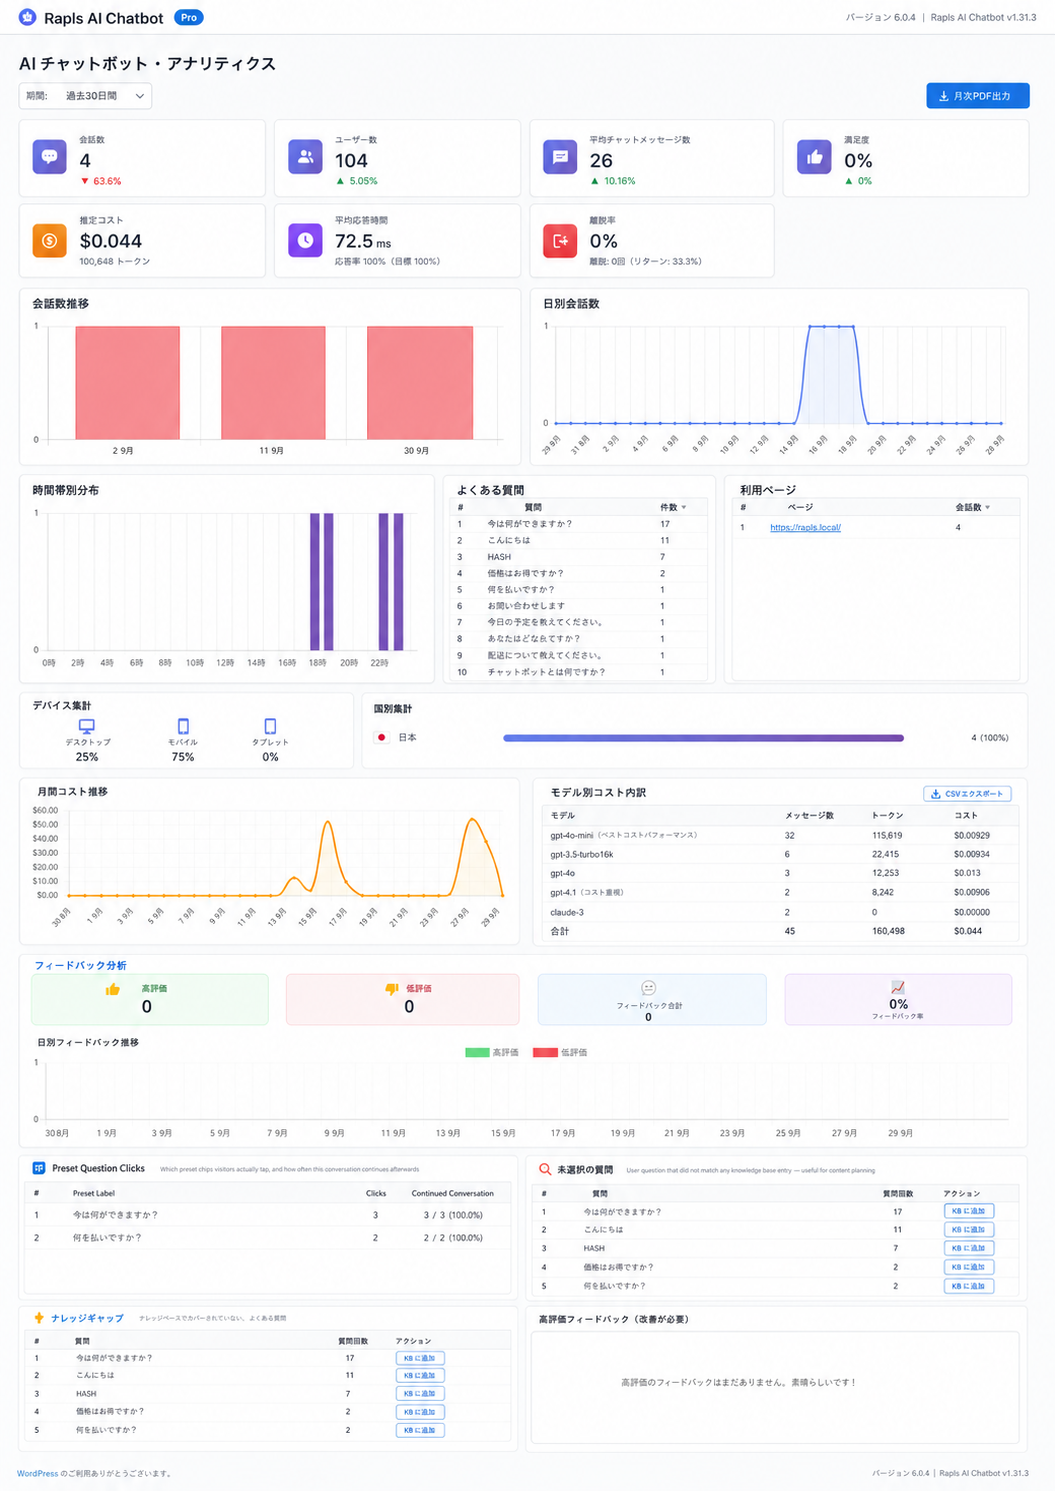
Task: Click the ナレッジギャップ heading
Action: click(87, 1318)
